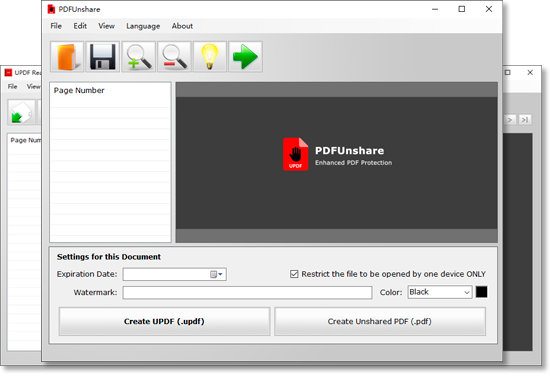
Task: Click the green arrow icon in the UPDF Reader window
Action: 21,112
